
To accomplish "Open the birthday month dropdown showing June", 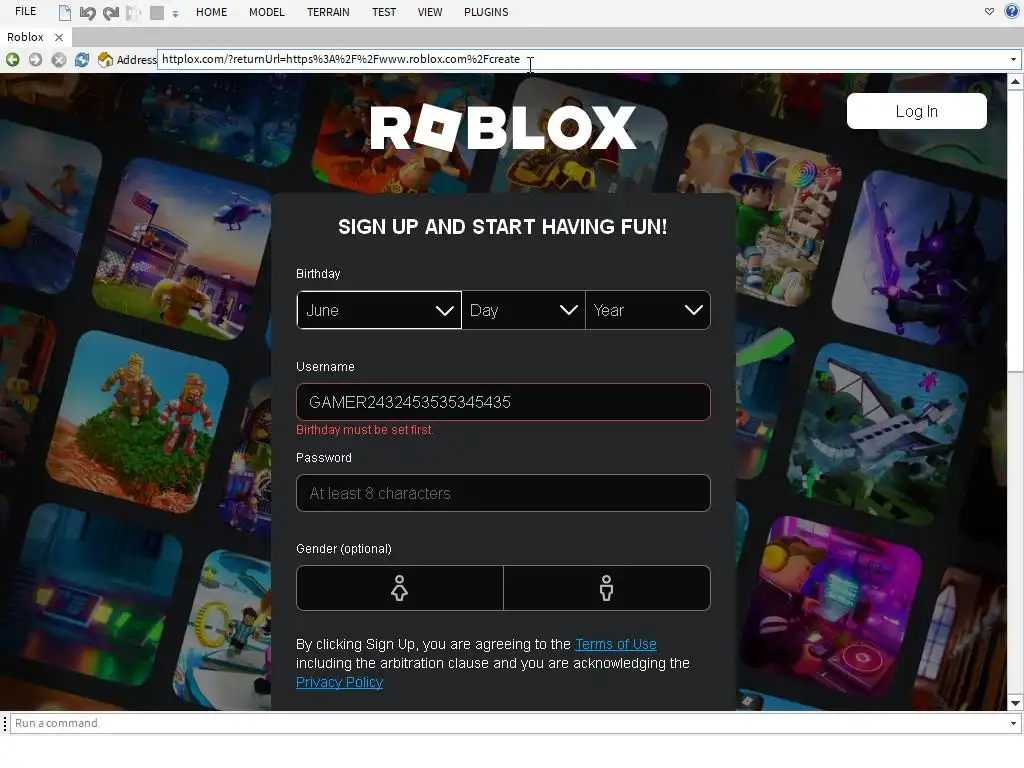I will point(379,310).
